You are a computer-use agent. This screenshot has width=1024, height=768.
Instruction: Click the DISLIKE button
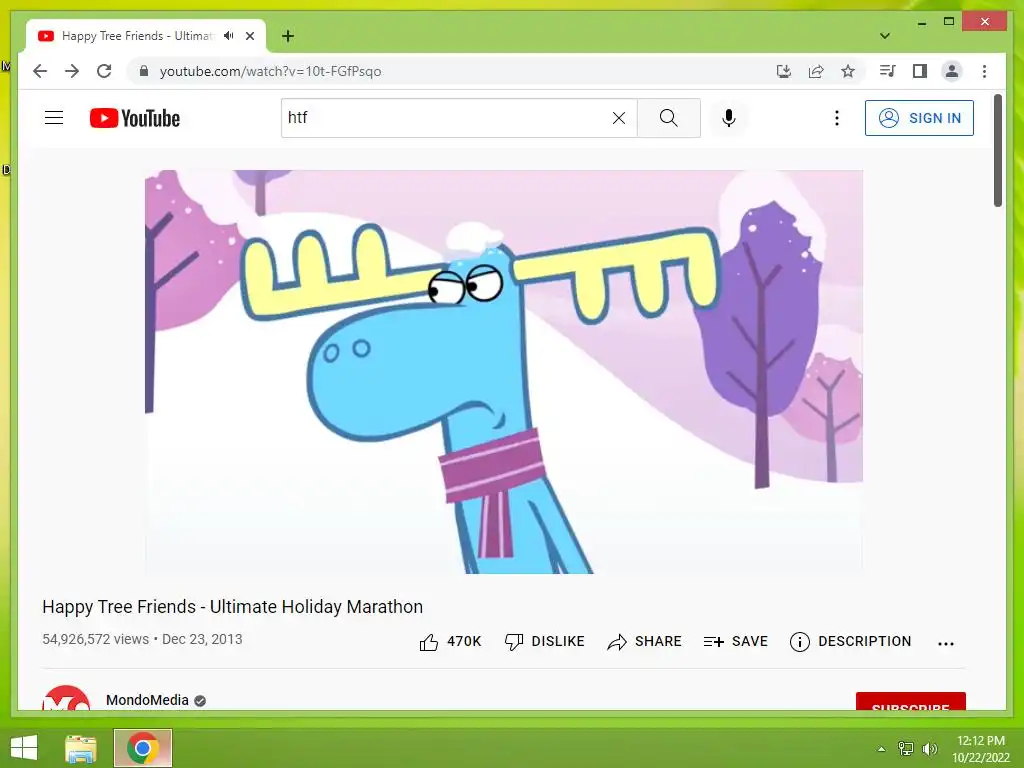[544, 642]
